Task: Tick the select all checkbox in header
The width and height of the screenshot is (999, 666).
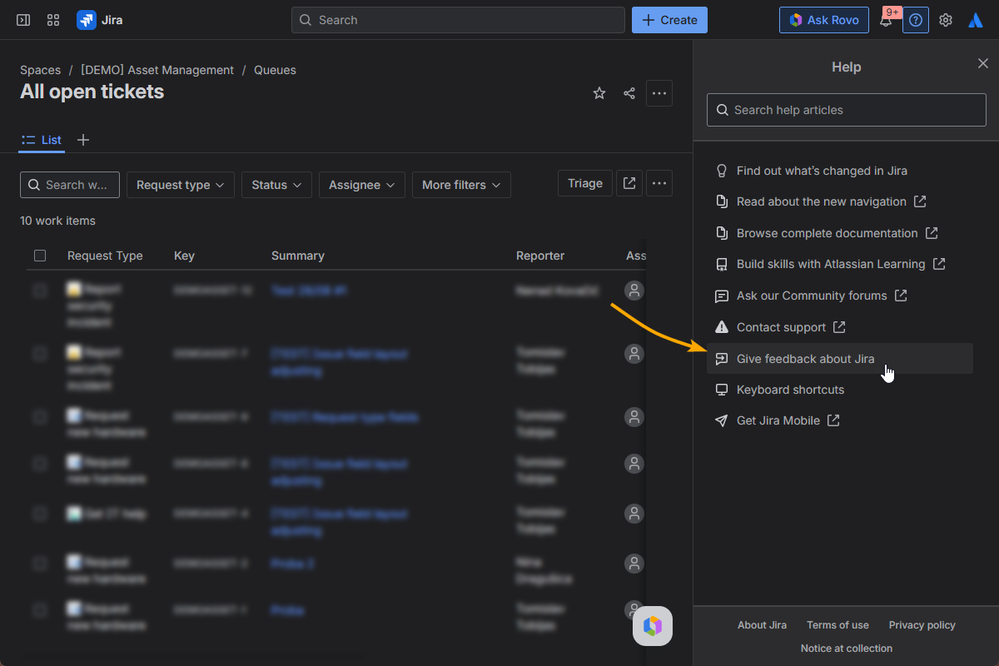Action: tap(40, 256)
